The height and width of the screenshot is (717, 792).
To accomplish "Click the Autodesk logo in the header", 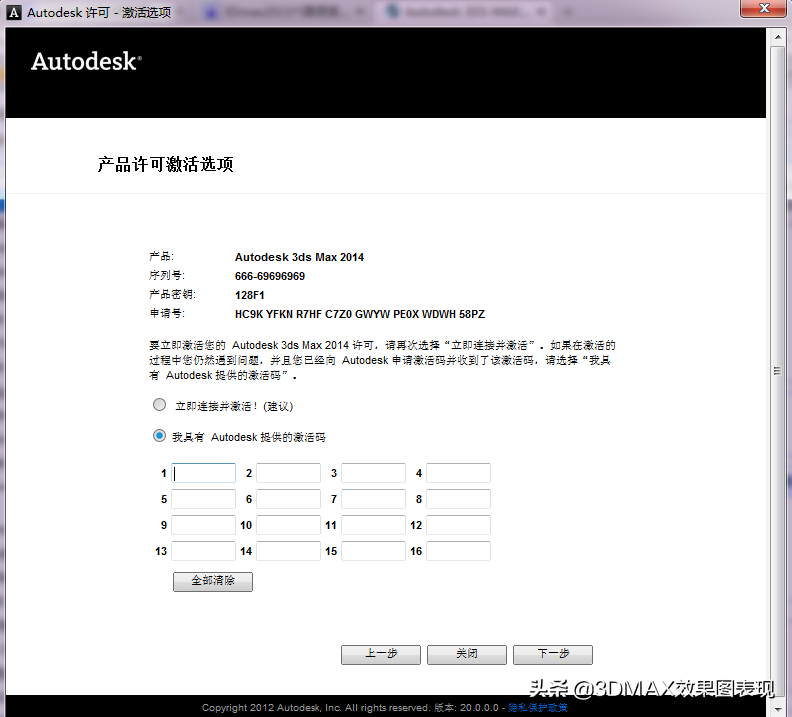I will 86,62.
